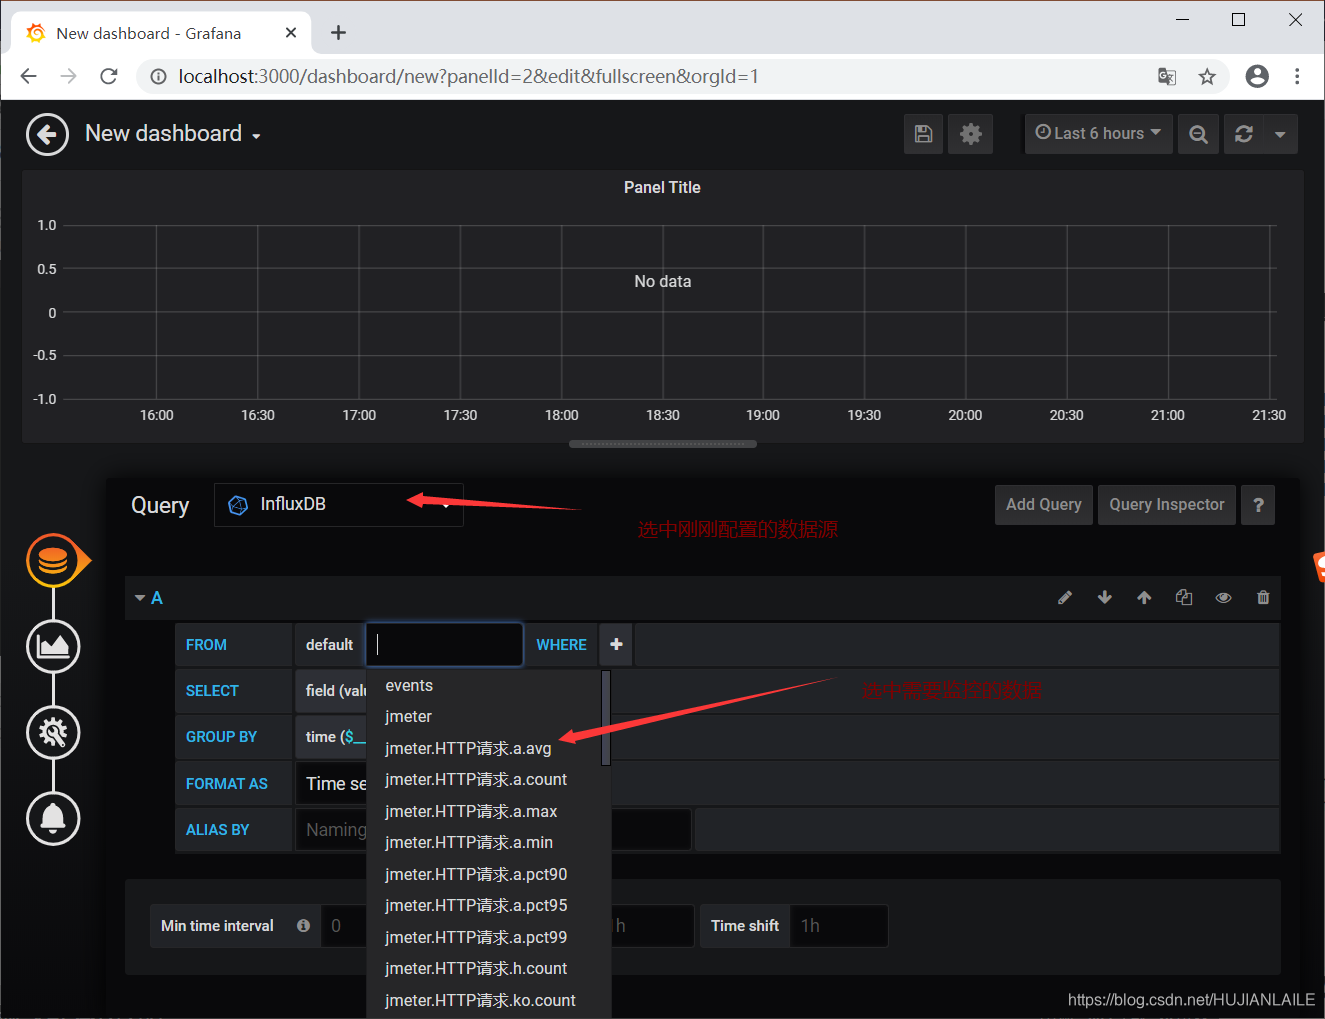Open the Last 6 hours time picker

coord(1098,133)
